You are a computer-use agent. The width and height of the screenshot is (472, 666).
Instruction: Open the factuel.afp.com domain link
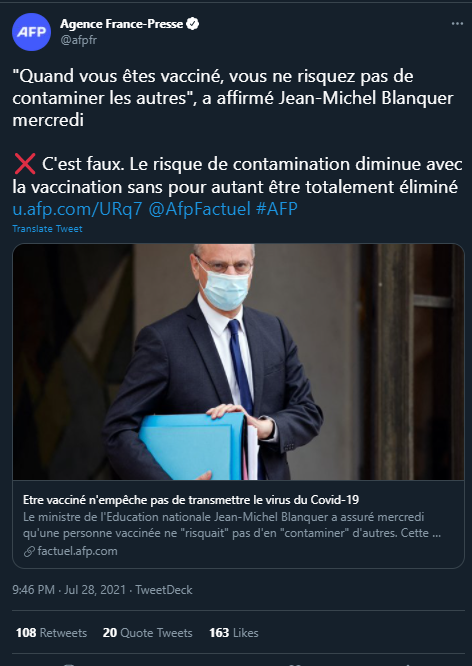click(77, 551)
